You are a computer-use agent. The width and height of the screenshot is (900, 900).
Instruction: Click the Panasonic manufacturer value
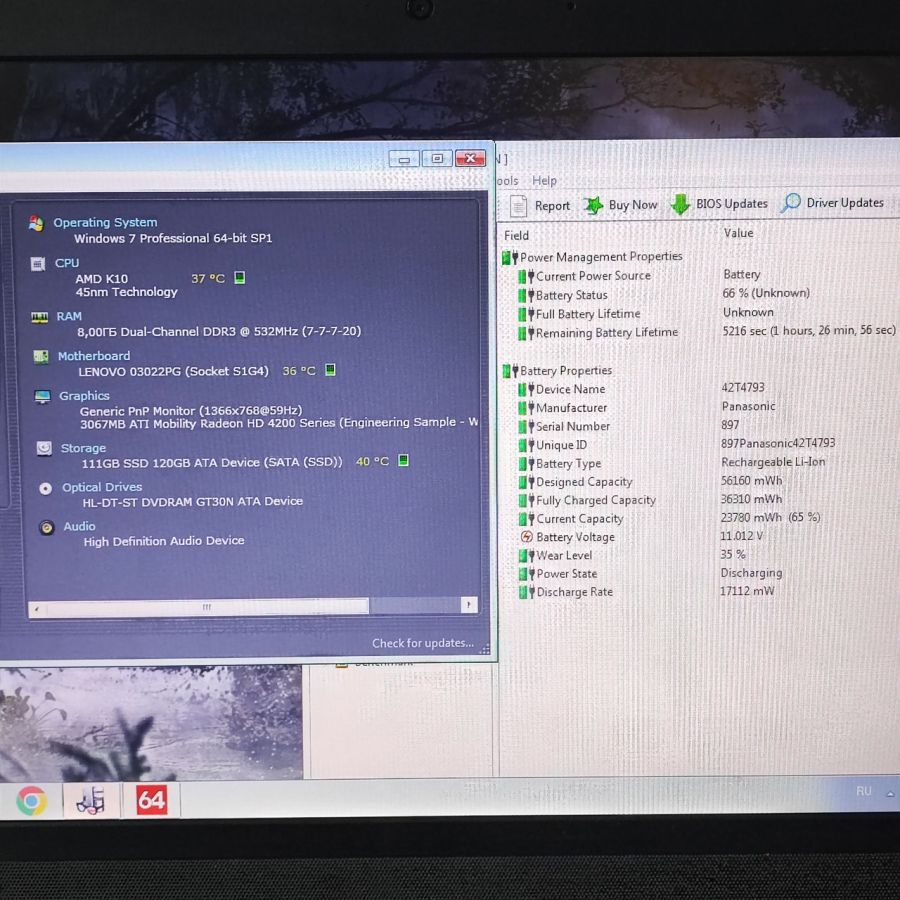[748, 406]
